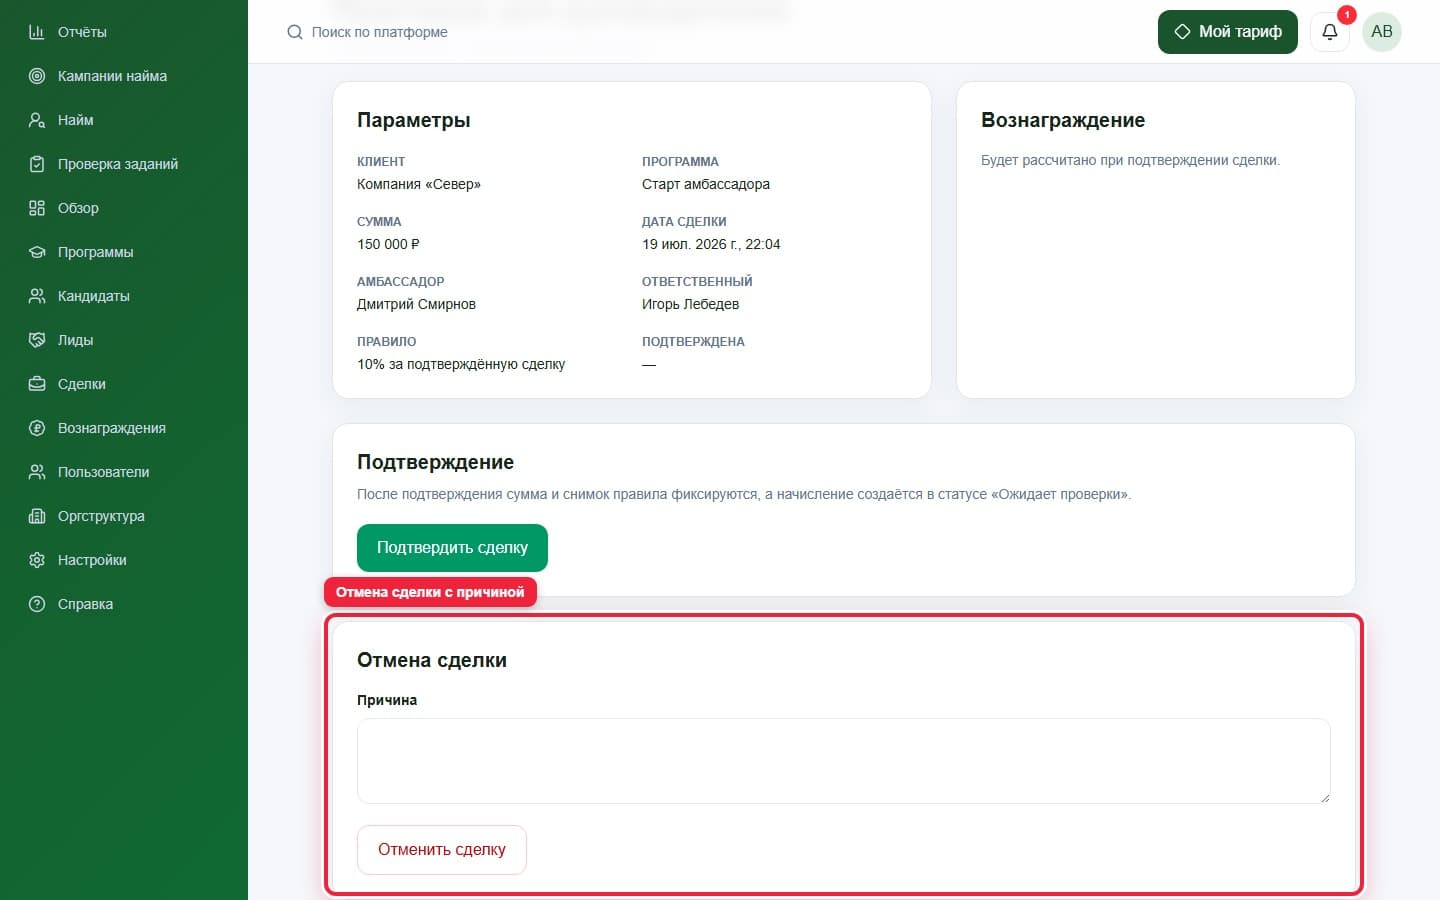
Task: Click the sum value 150 000 ₽
Action: click(x=388, y=244)
